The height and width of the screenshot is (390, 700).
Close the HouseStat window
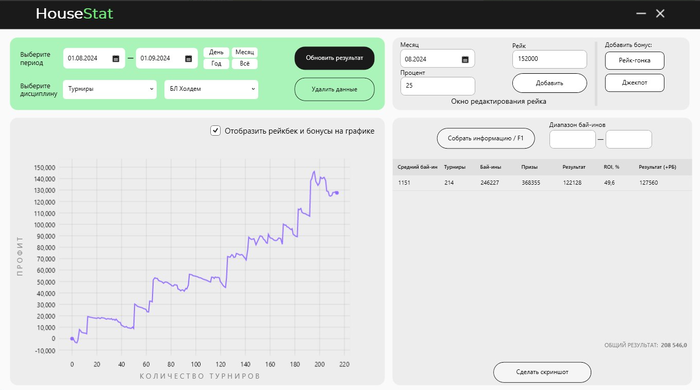click(x=660, y=13)
